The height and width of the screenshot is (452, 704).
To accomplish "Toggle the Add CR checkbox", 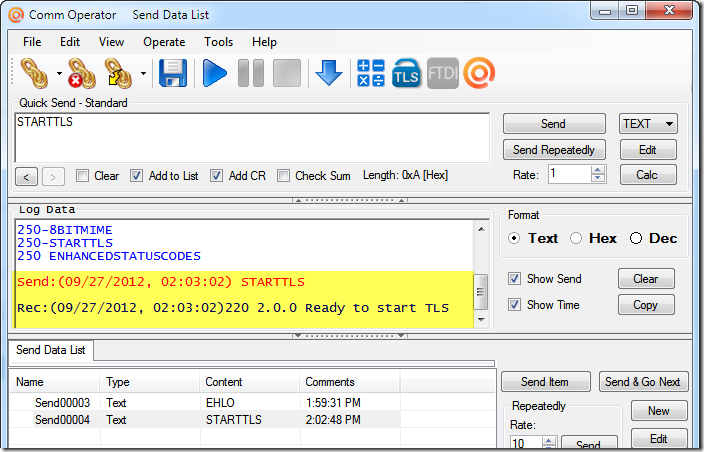I will click(x=216, y=176).
